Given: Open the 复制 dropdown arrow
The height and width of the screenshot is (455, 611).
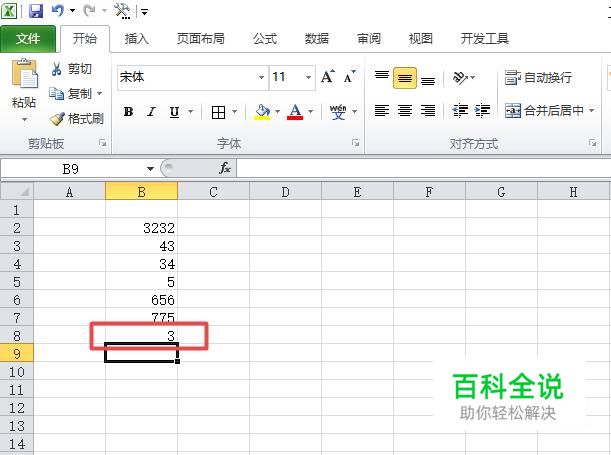Looking at the screenshot, I should coord(99,93).
